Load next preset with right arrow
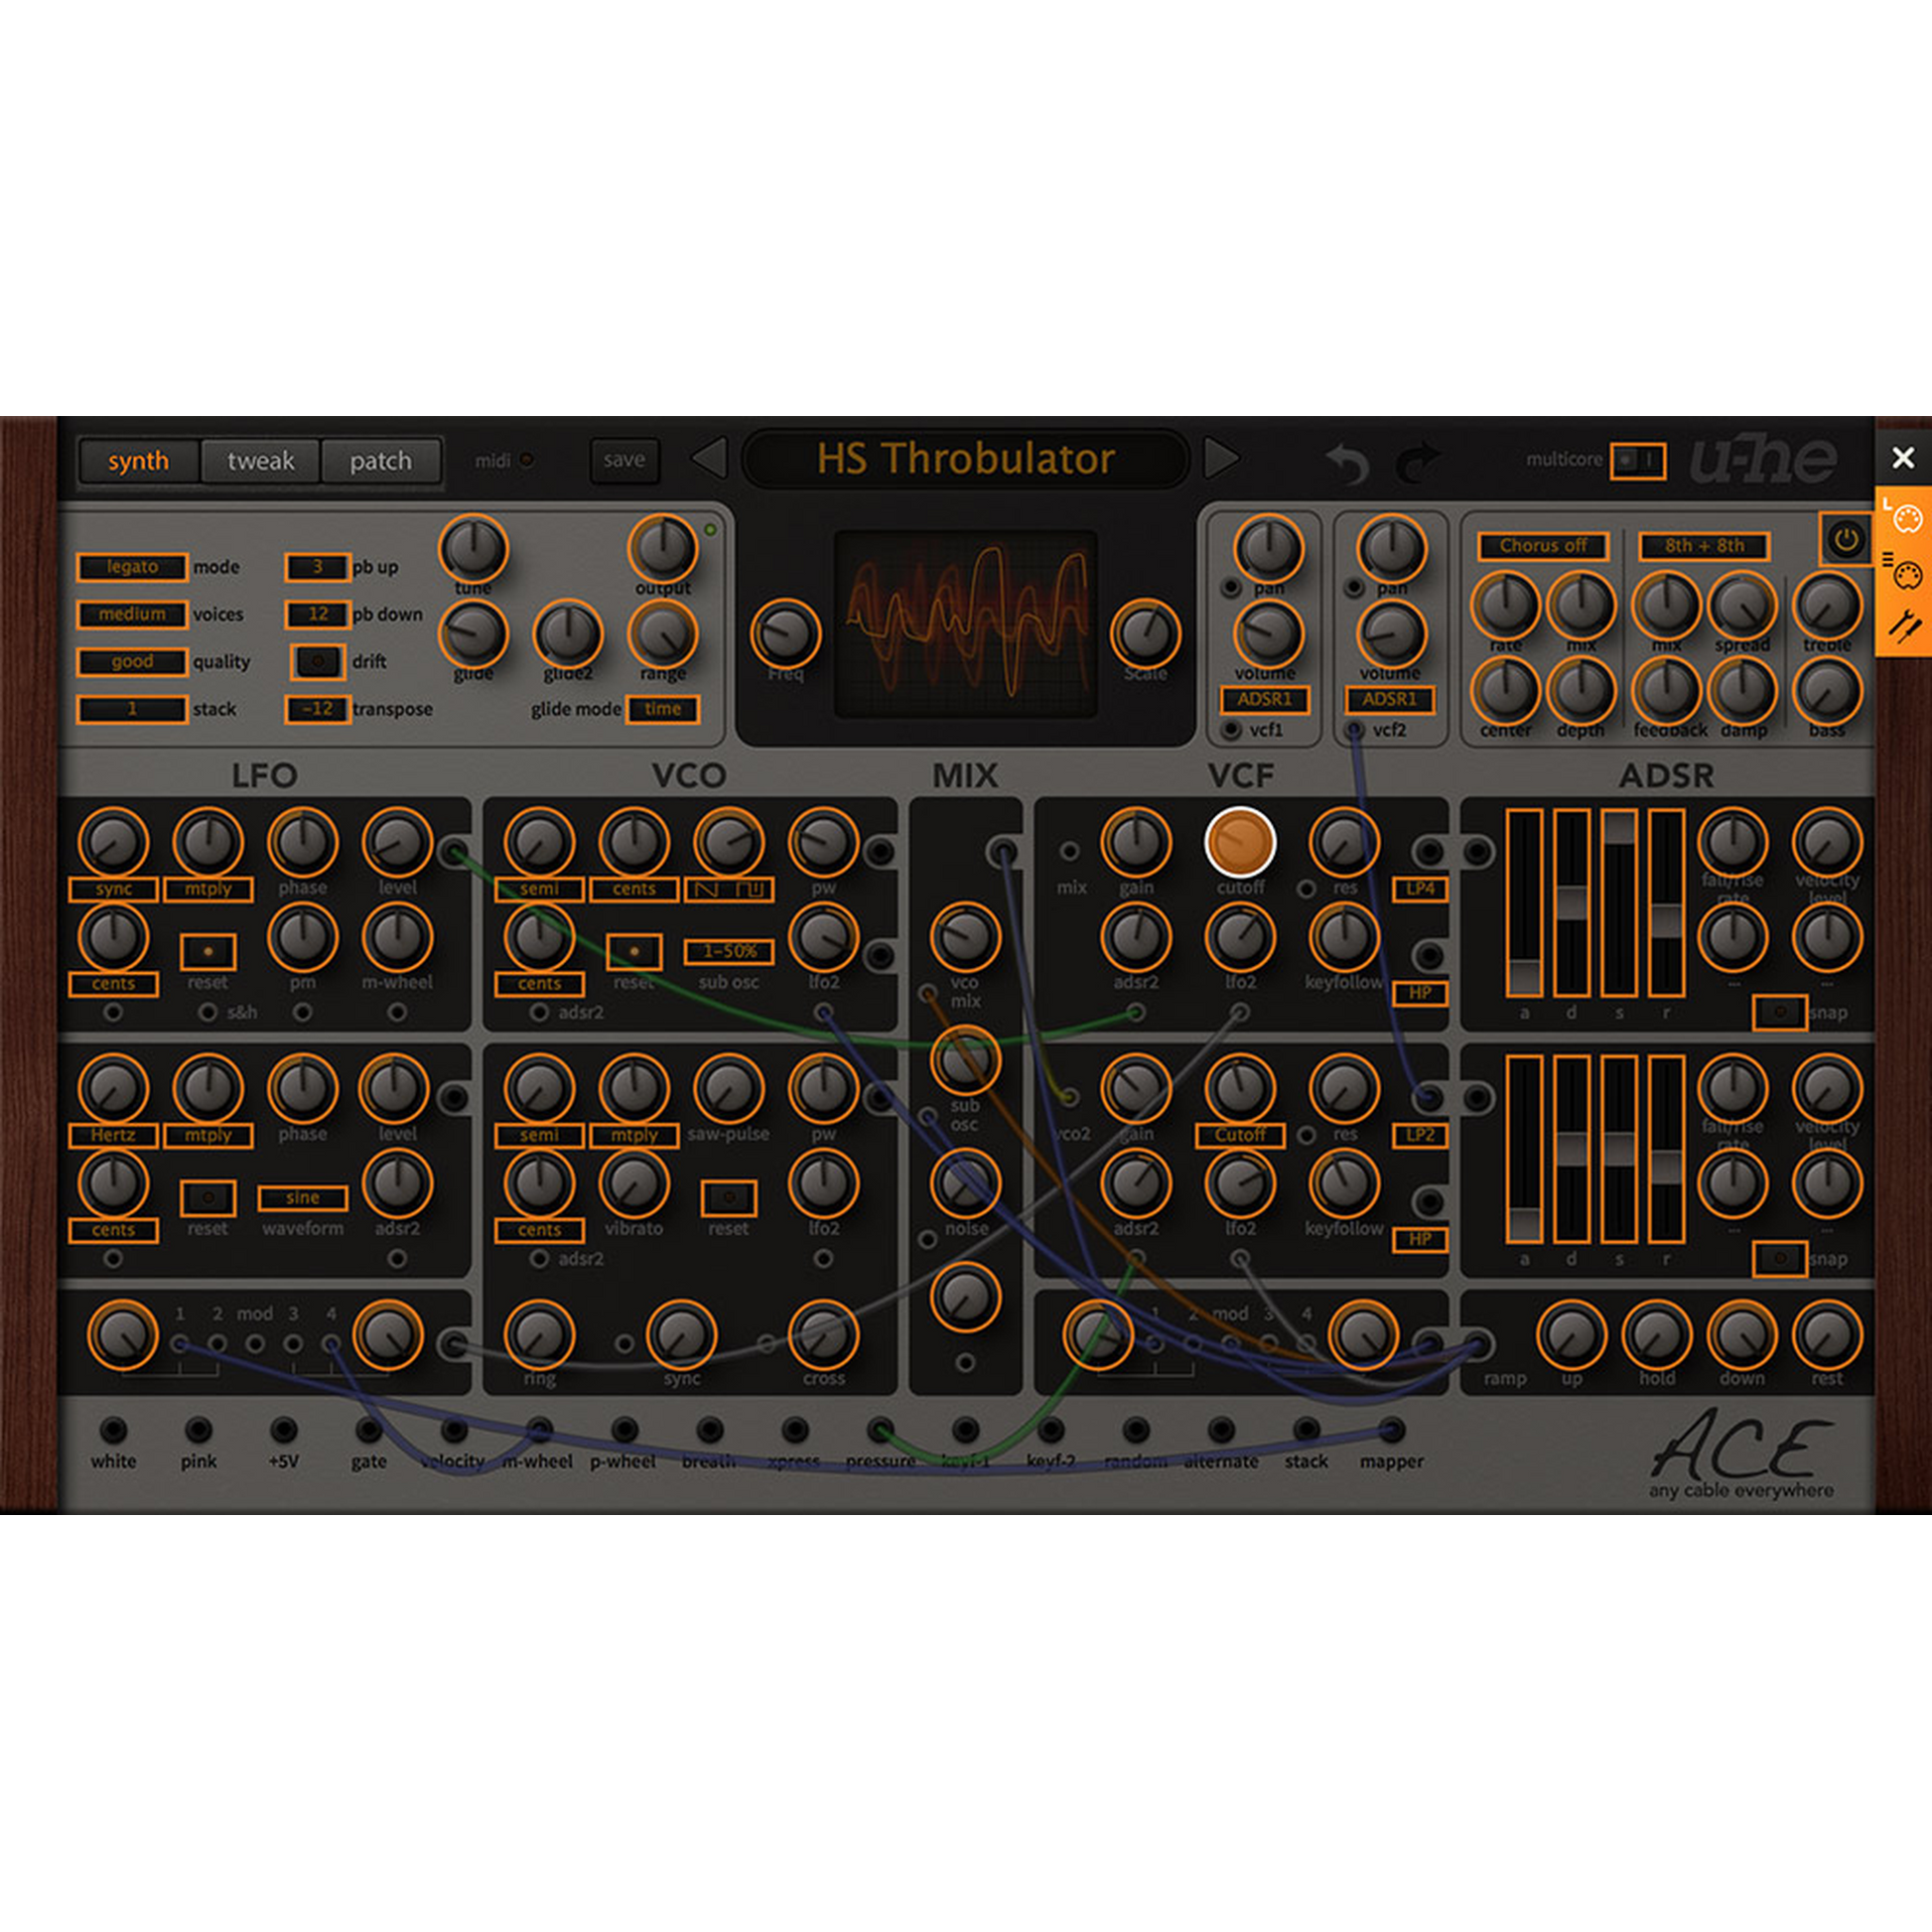 click(x=1220, y=459)
